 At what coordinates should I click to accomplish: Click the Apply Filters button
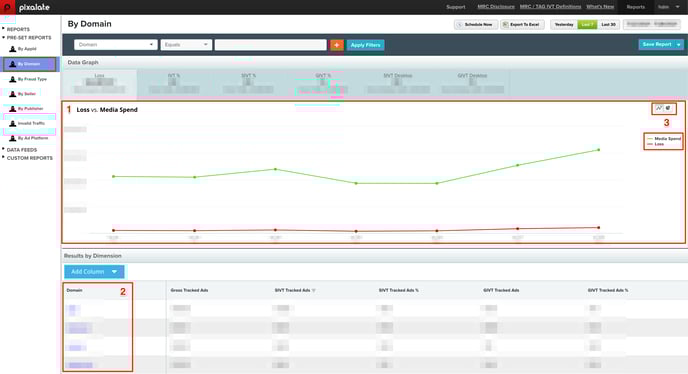point(366,45)
